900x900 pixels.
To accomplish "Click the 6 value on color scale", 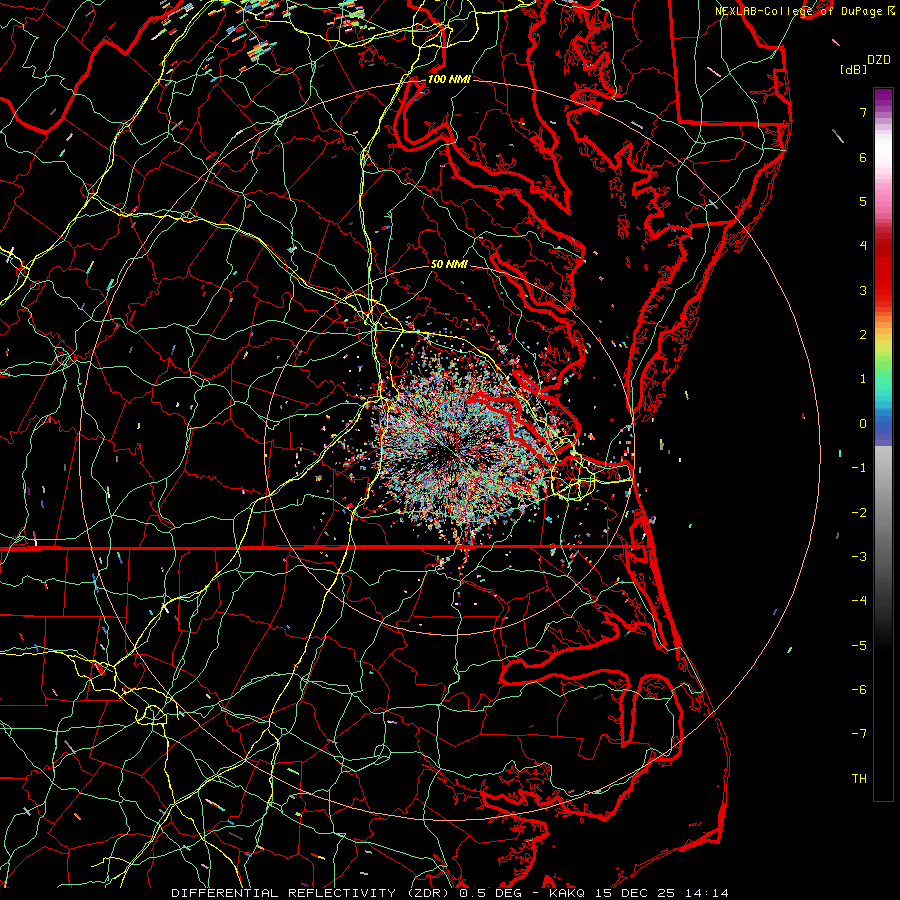I will click(x=863, y=157).
